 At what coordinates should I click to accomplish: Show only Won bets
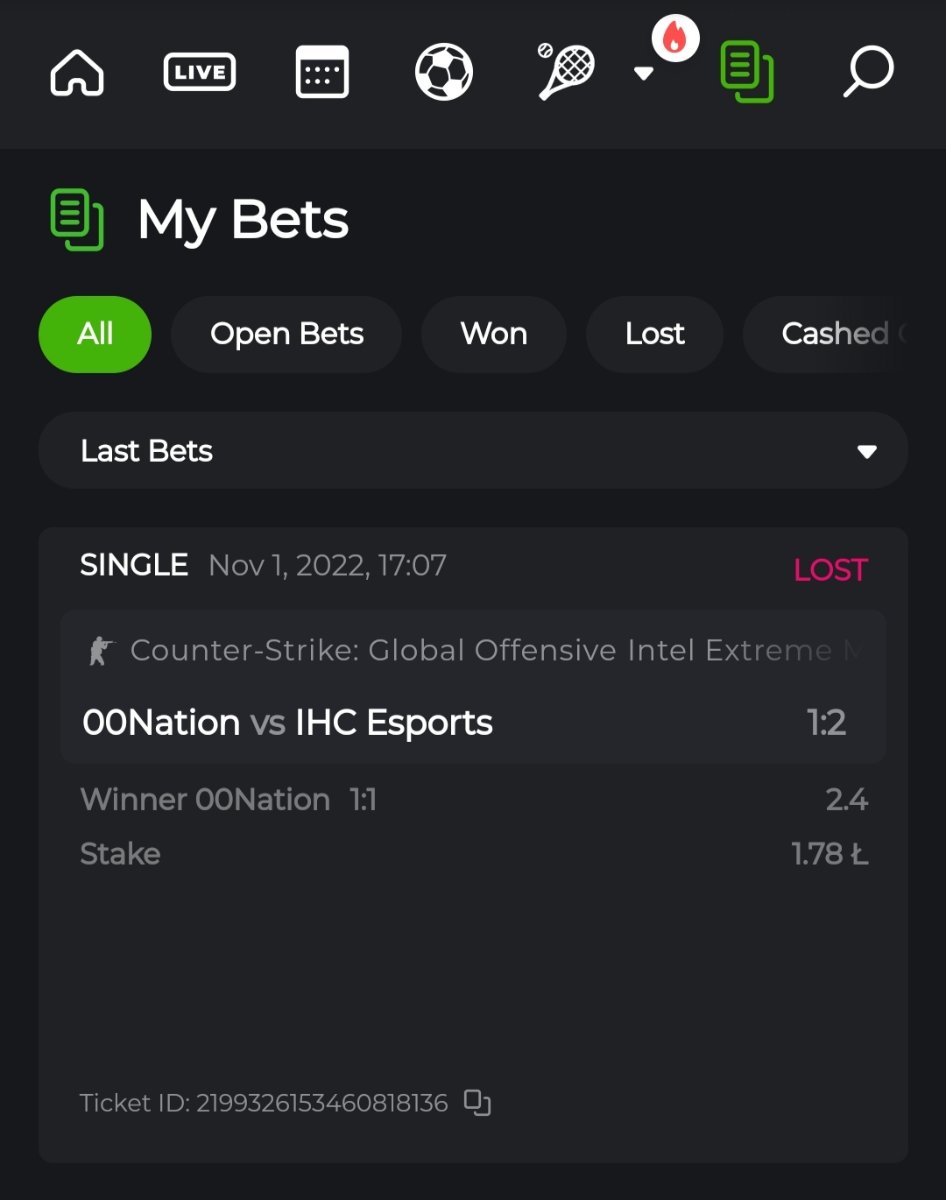click(493, 334)
